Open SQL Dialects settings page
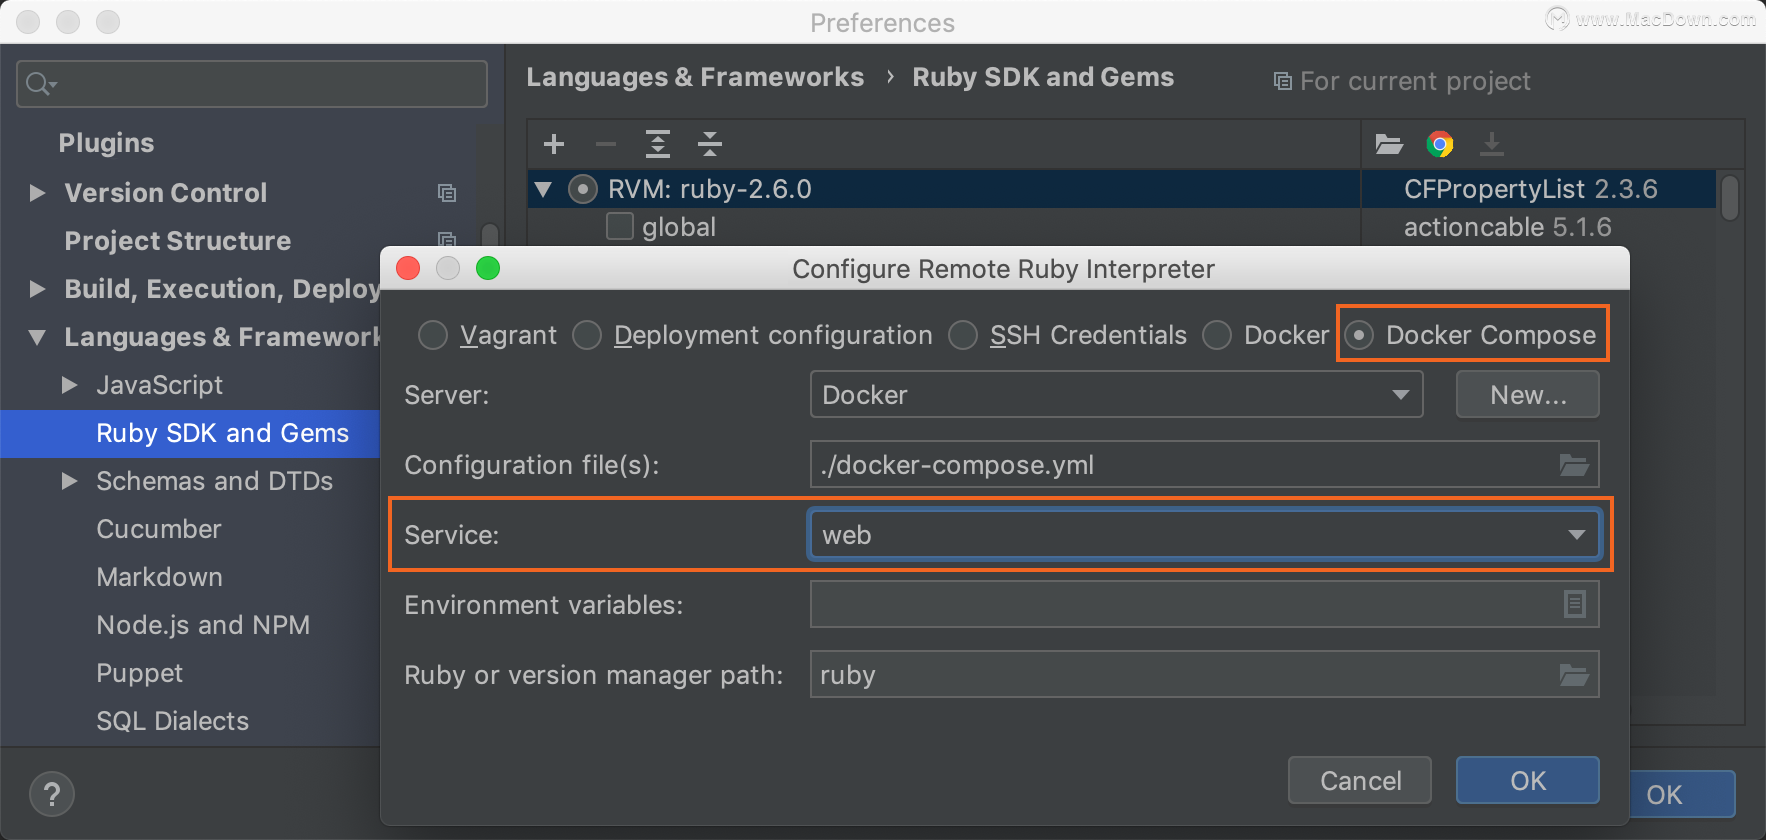The image size is (1766, 840). click(x=172, y=721)
